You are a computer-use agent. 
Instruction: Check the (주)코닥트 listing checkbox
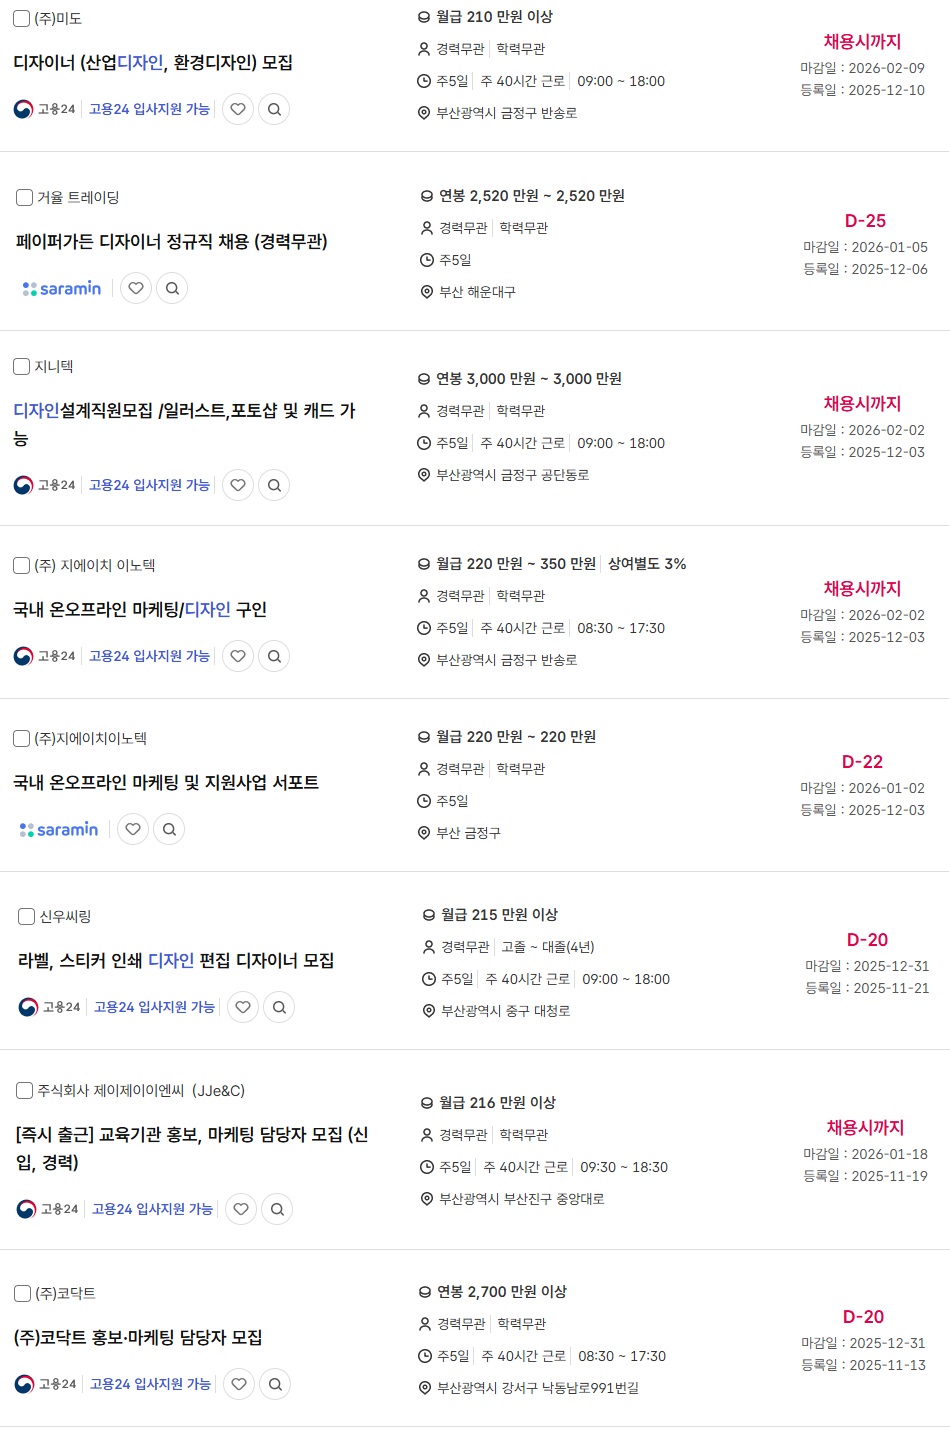[x=23, y=1293]
